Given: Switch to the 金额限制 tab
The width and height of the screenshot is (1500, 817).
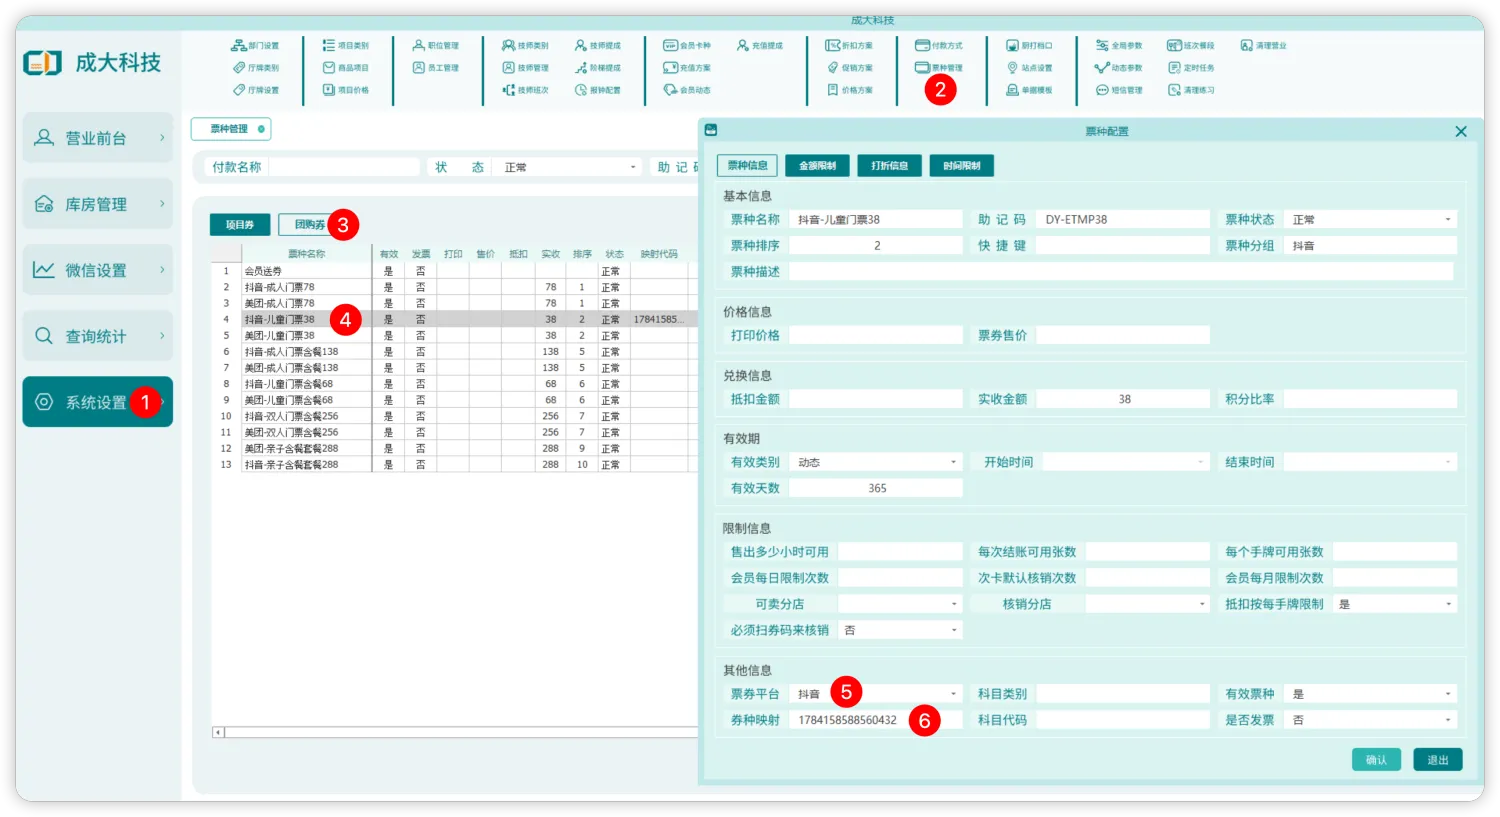Looking at the screenshot, I should click(x=817, y=166).
